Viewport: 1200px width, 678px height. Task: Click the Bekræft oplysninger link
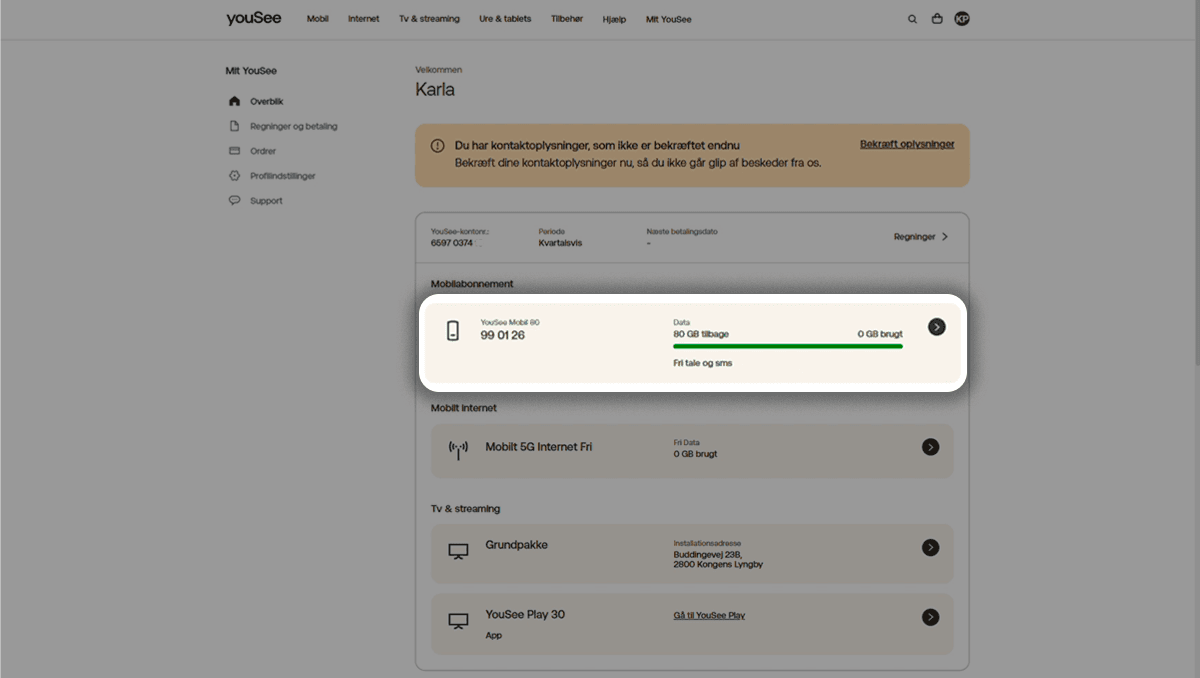(x=906, y=144)
